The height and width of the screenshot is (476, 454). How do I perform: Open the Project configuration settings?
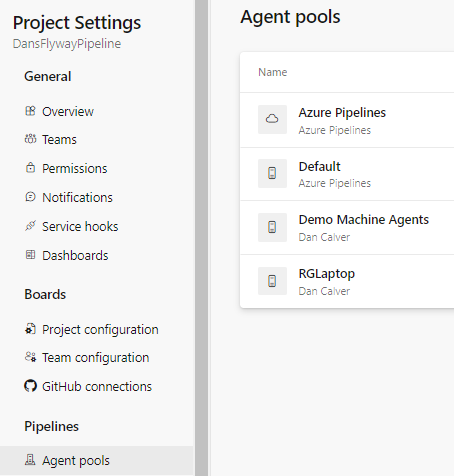[91, 330]
